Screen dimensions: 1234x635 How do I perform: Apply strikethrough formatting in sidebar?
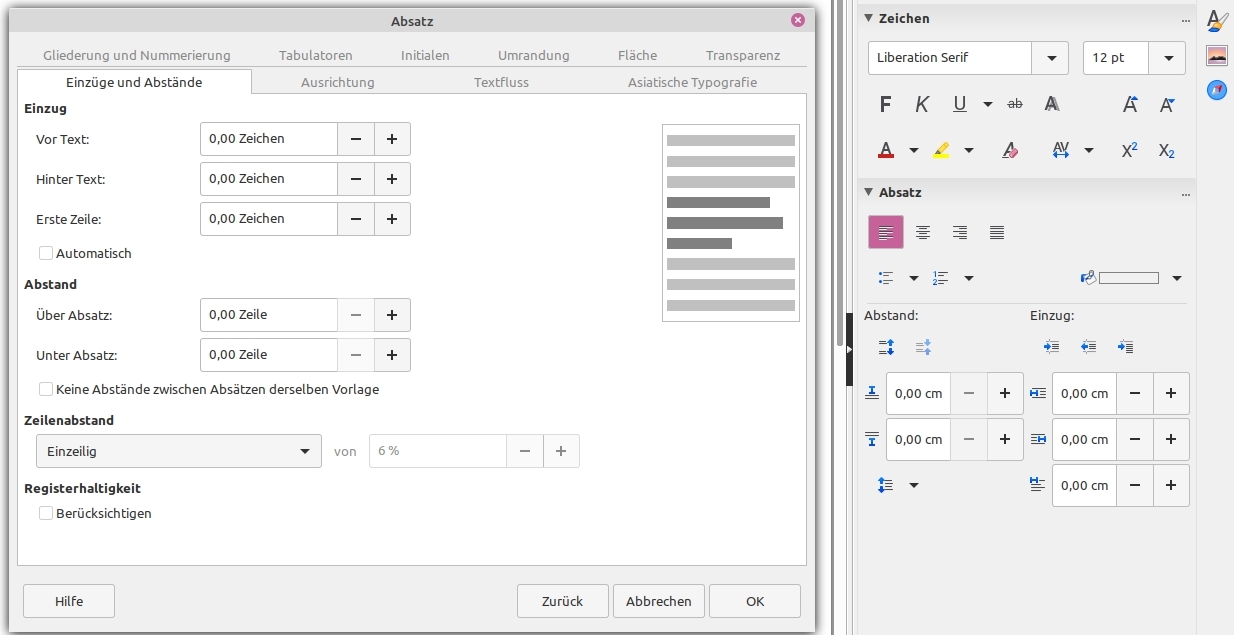(1015, 104)
